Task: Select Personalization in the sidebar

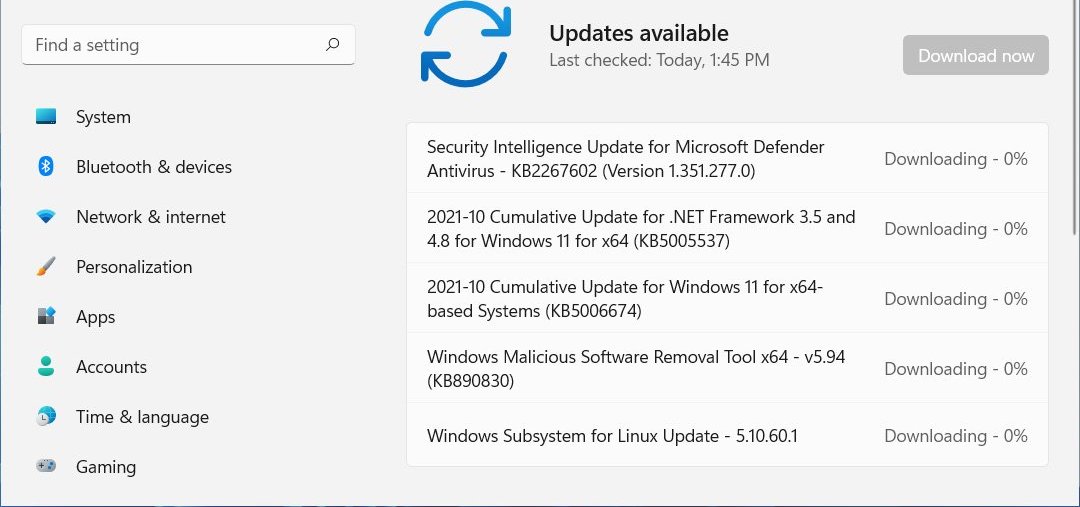Action: (x=134, y=267)
